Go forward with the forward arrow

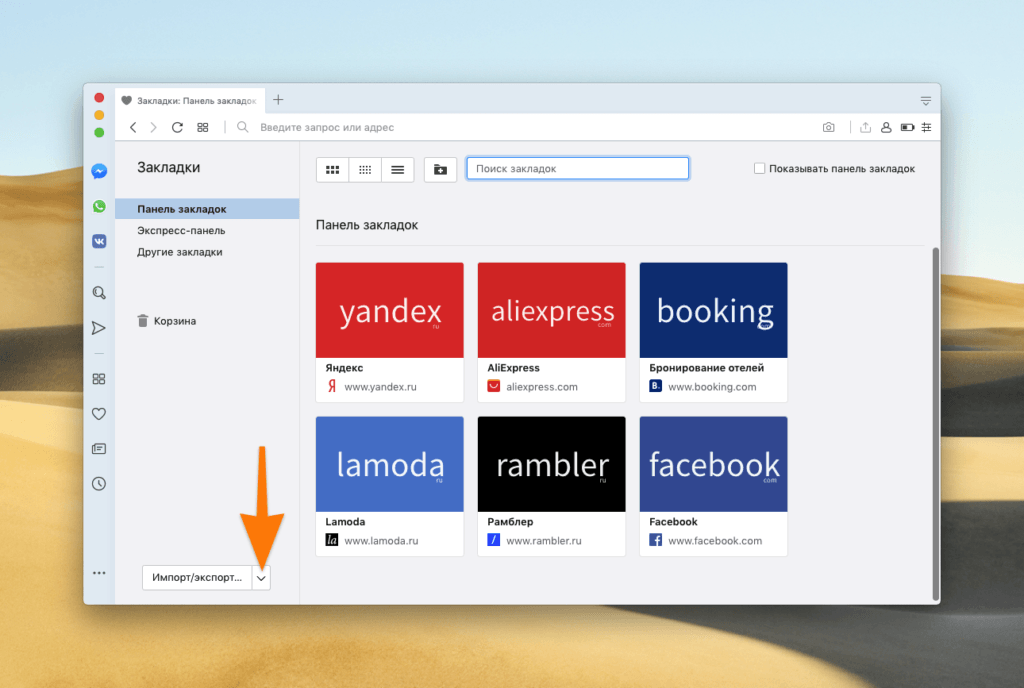click(x=153, y=127)
